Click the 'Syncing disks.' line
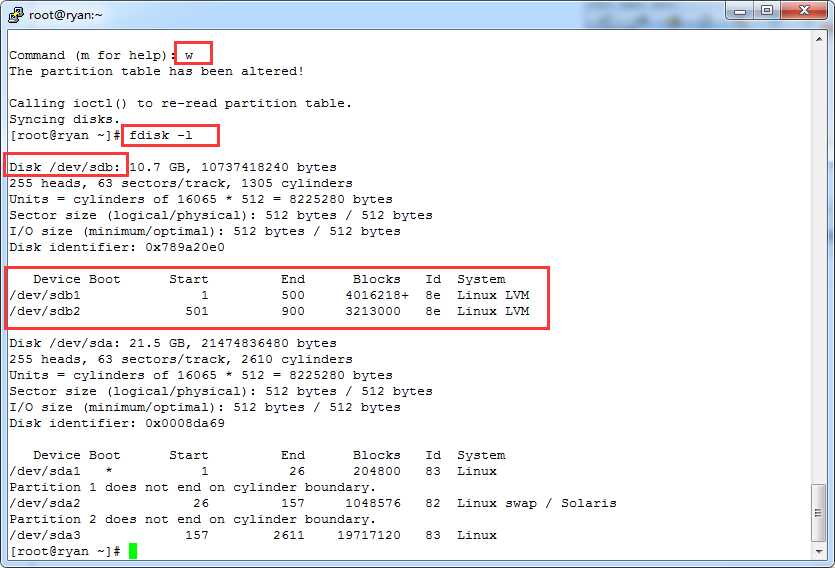 (x=65, y=119)
